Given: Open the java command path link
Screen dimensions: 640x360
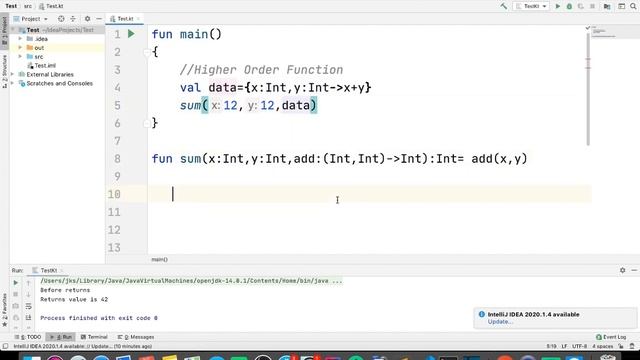Looking at the screenshot, I should pos(191,281).
